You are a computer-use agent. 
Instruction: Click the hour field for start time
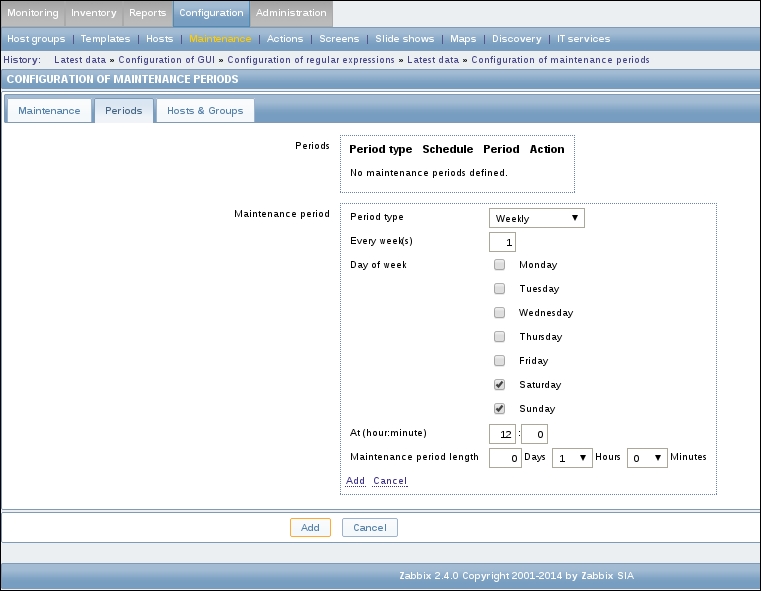pos(501,433)
